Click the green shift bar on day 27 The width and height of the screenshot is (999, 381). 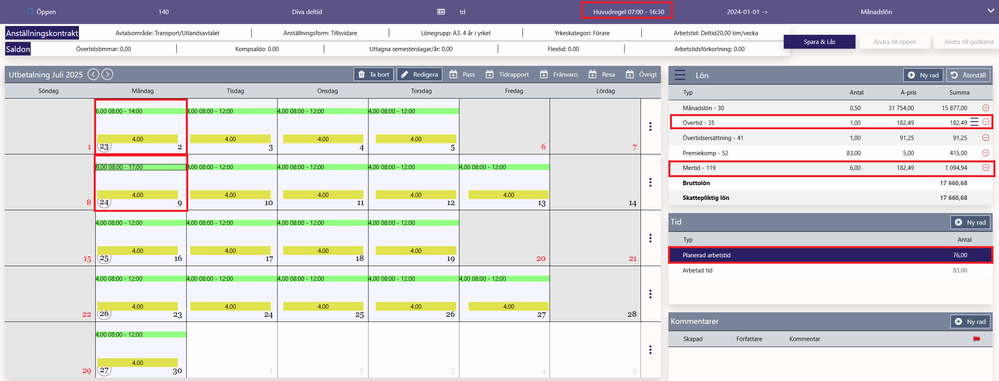504,278
